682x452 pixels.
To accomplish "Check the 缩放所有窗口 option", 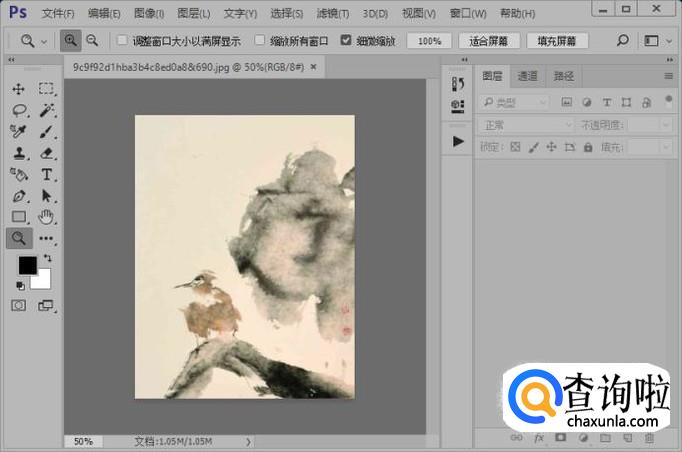I will click(x=260, y=41).
